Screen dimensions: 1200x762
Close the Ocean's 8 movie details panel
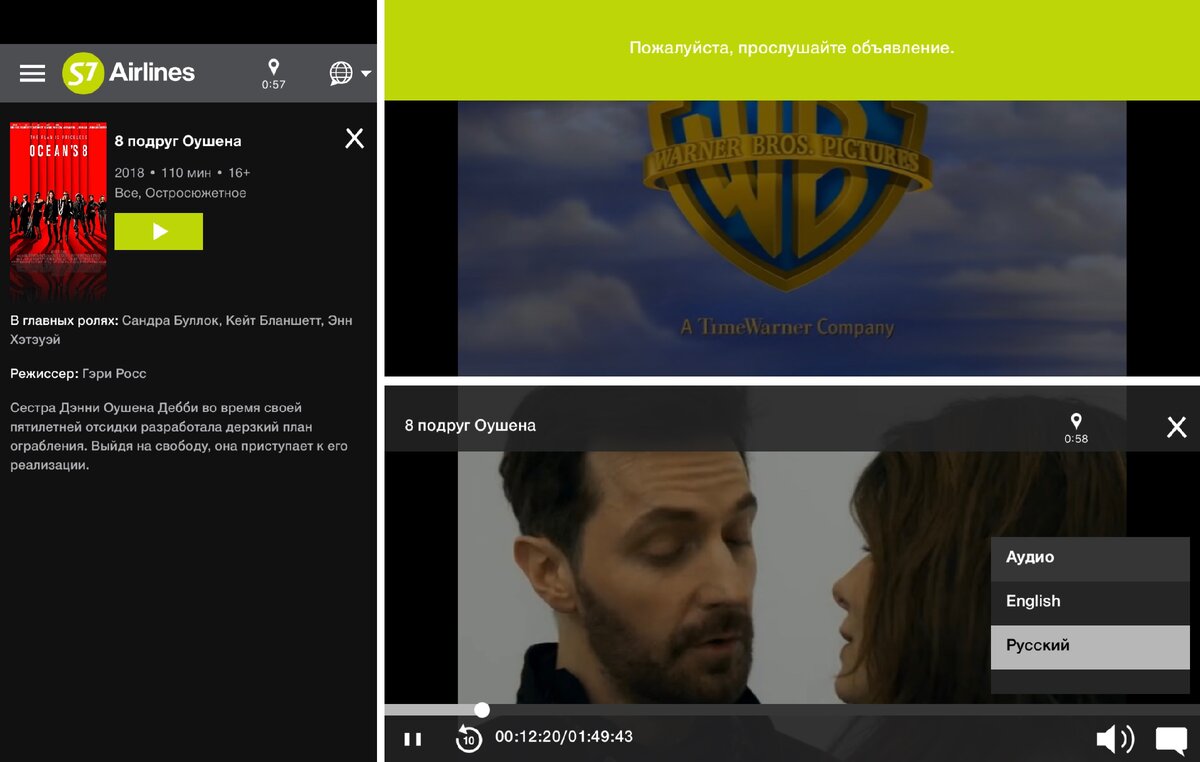point(354,138)
